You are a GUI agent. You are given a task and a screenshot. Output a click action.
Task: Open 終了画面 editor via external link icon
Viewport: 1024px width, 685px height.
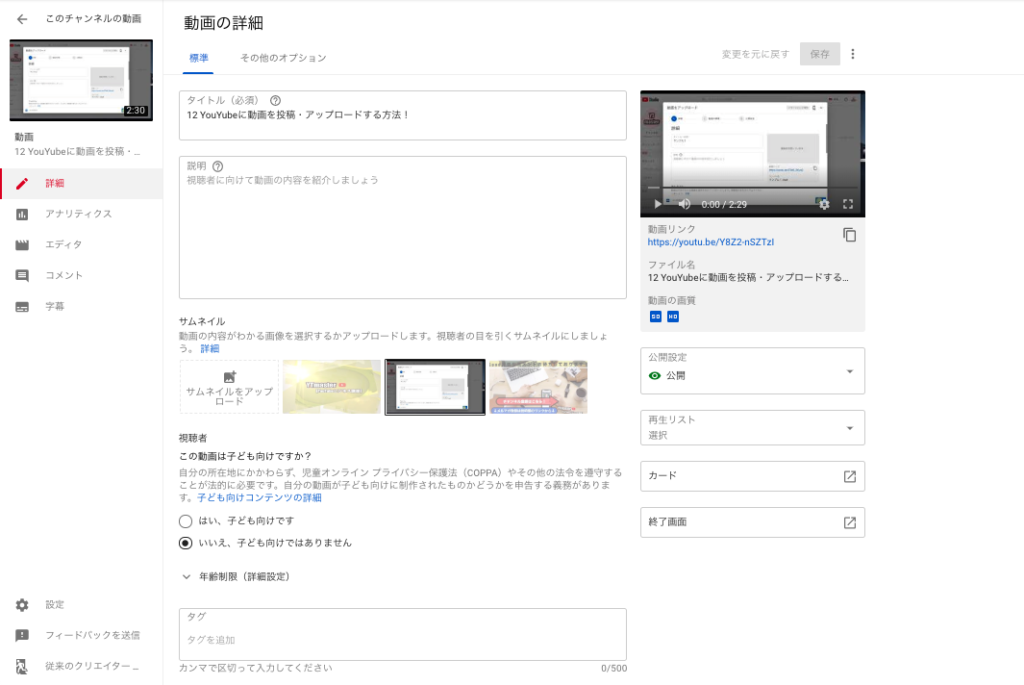point(849,522)
